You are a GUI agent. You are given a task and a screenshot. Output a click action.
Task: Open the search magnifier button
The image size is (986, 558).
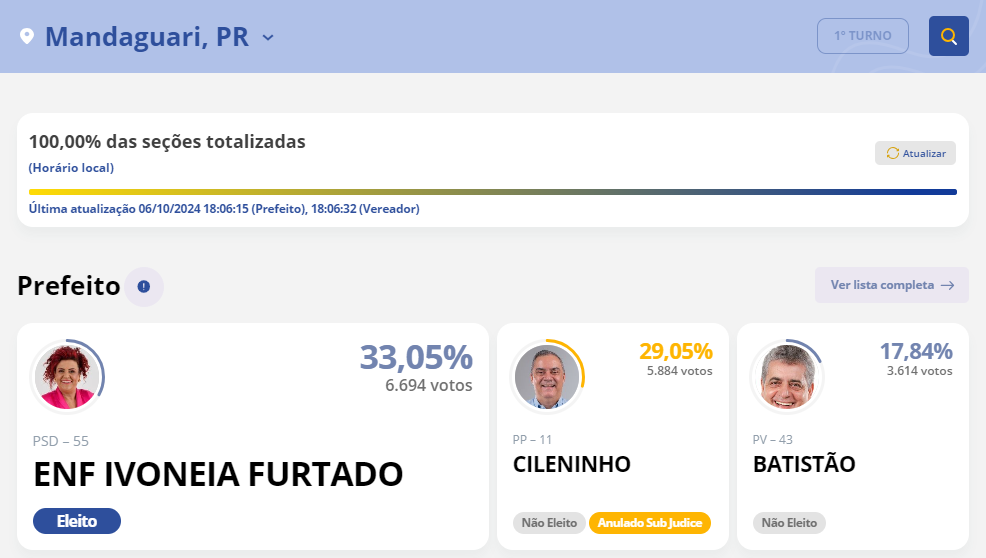pyautogui.click(x=948, y=36)
